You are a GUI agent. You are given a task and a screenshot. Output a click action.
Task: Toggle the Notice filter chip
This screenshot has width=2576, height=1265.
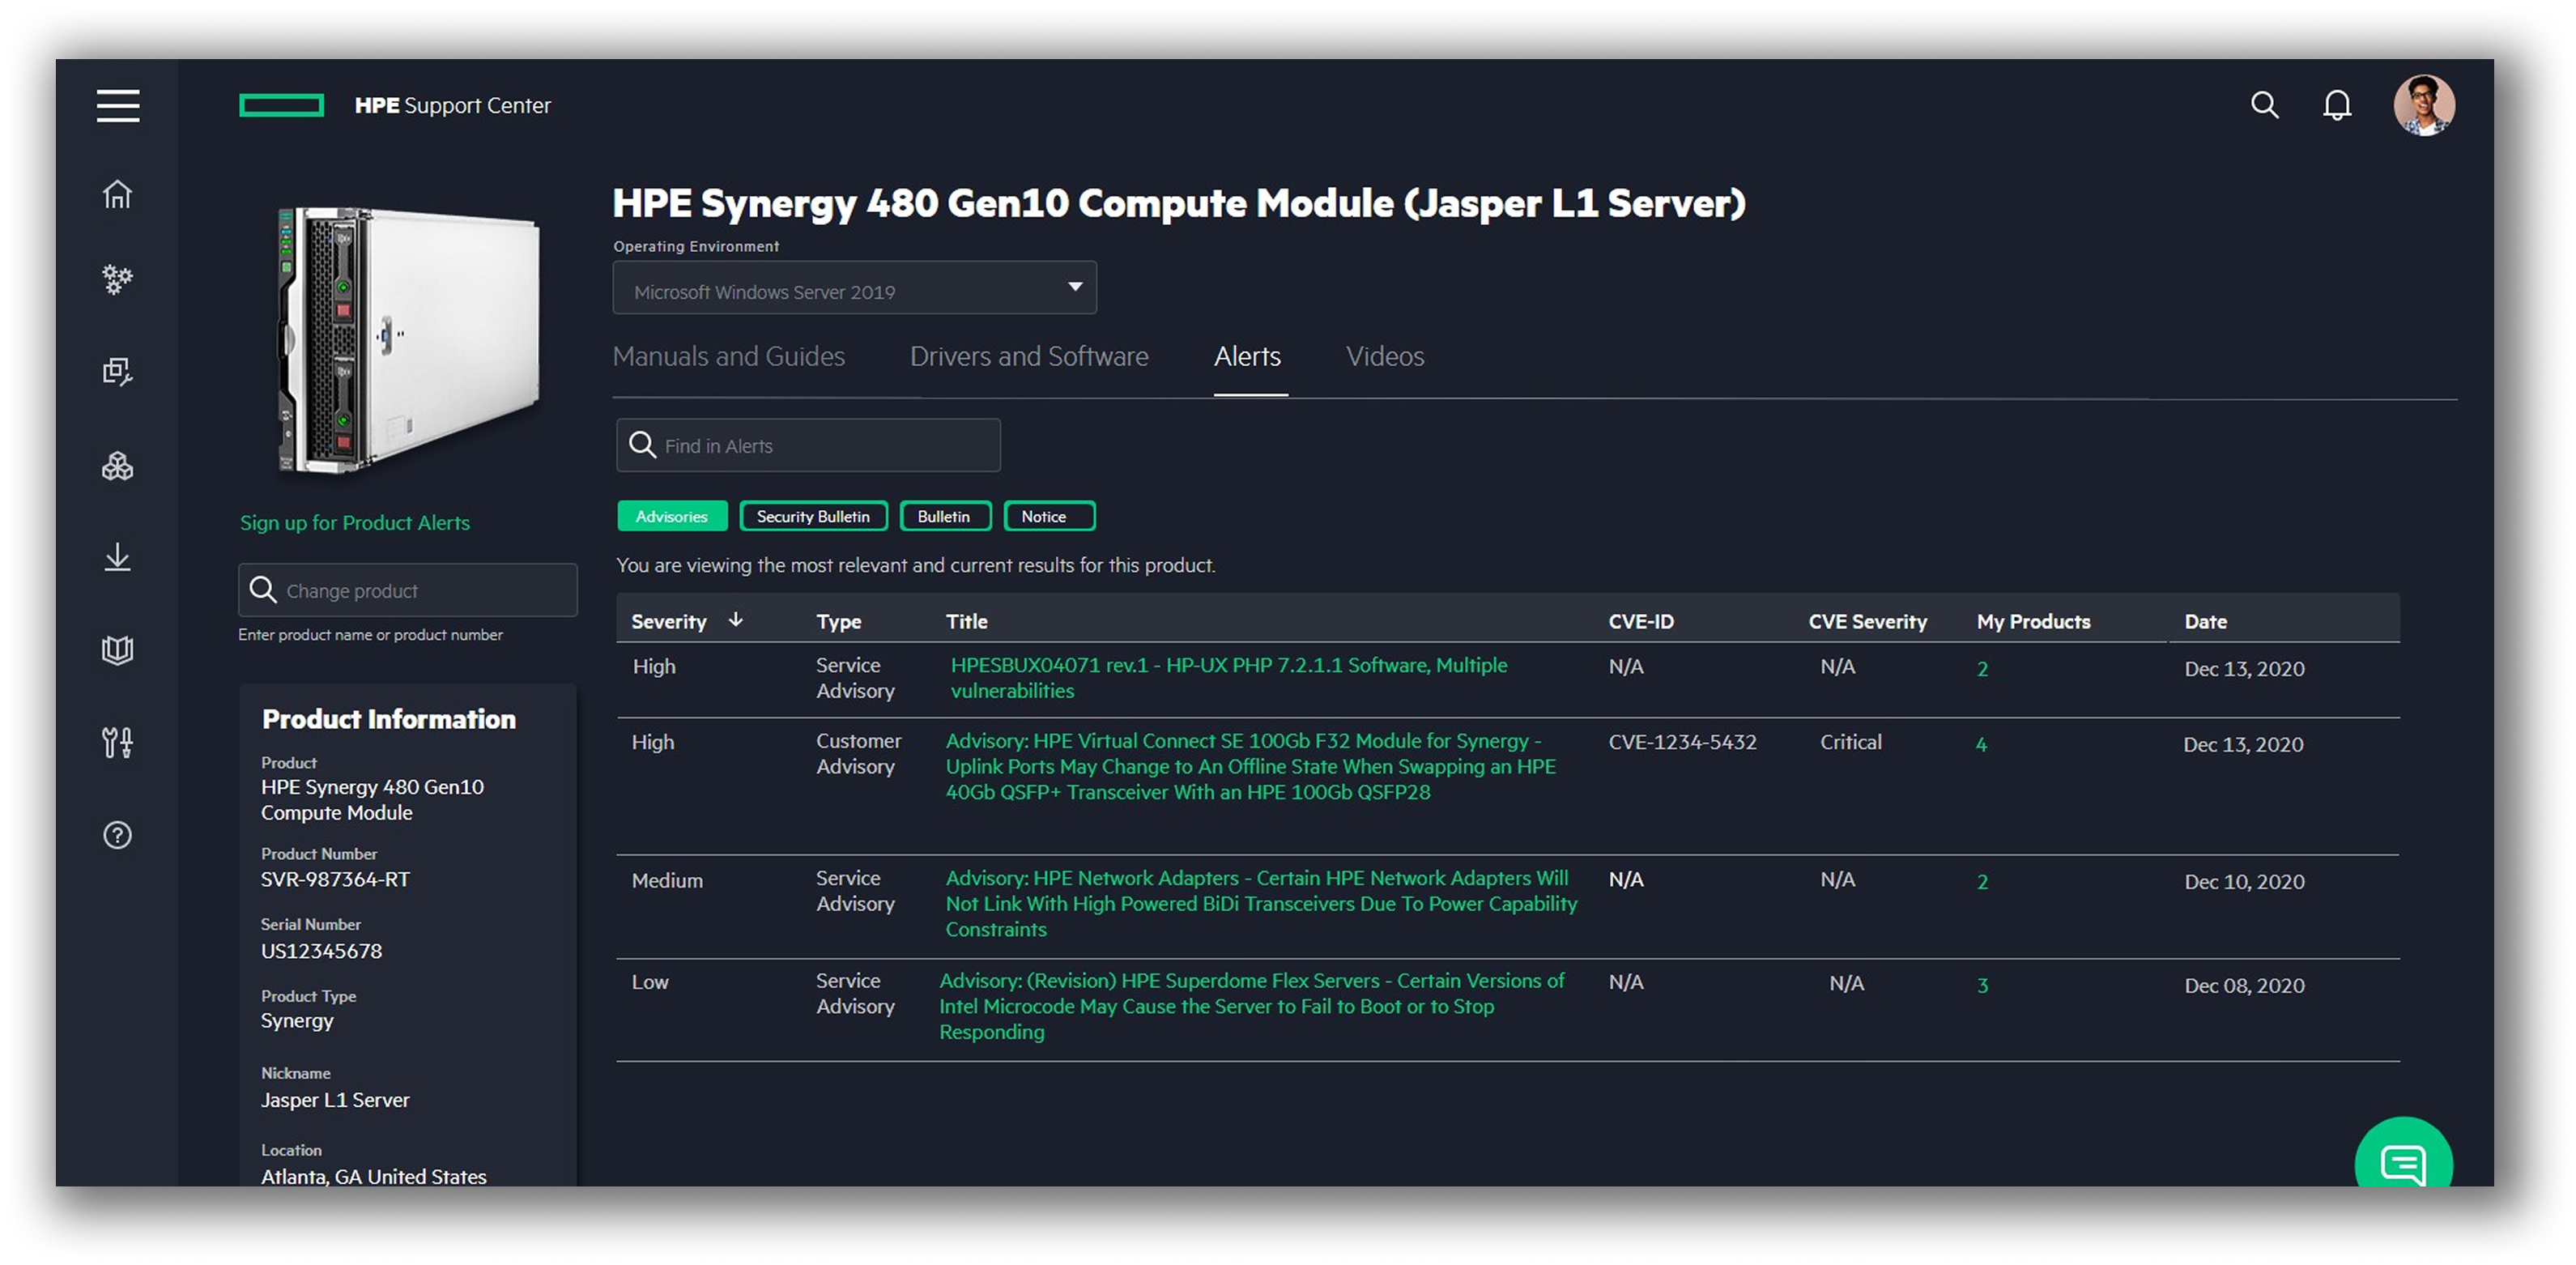pyautogui.click(x=1049, y=516)
